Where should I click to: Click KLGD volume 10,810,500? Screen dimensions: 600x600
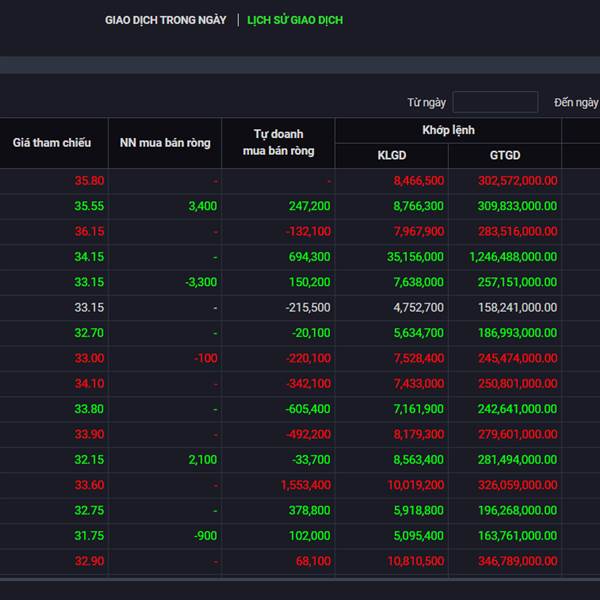tap(416, 561)
